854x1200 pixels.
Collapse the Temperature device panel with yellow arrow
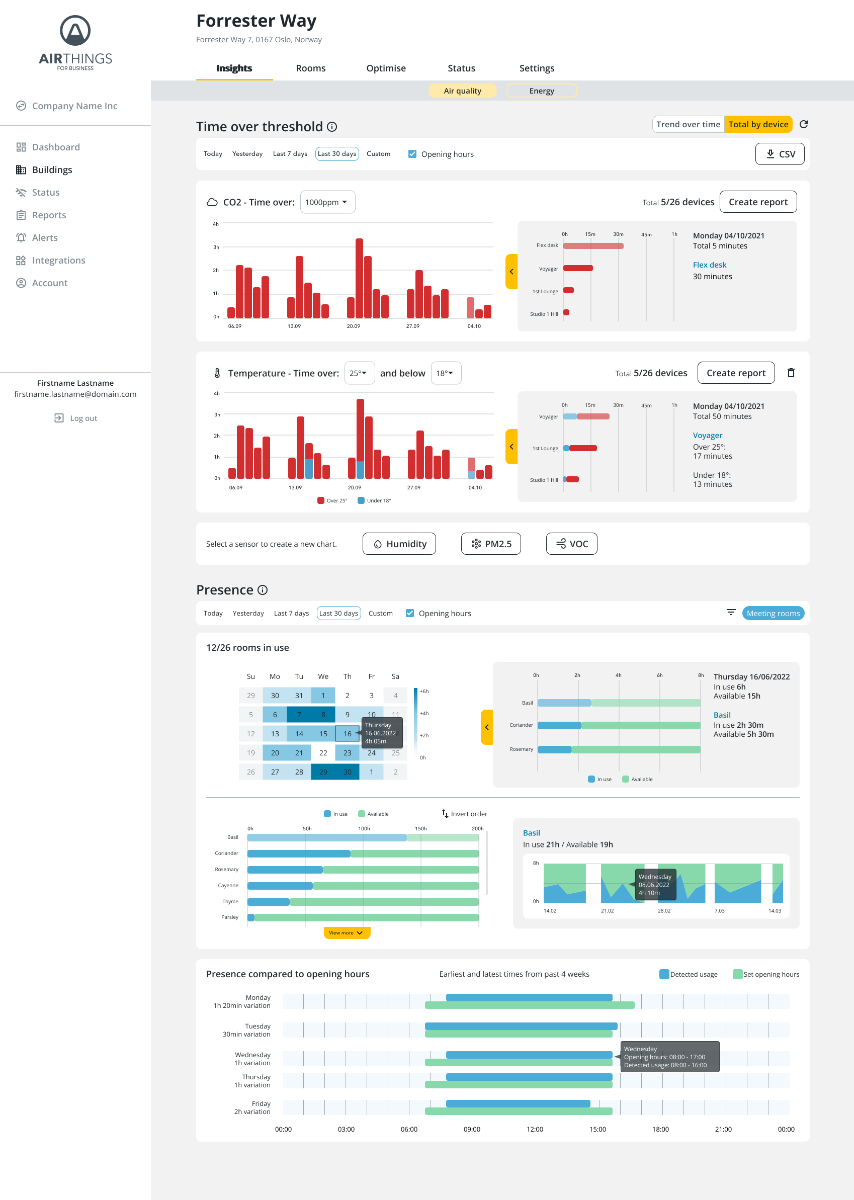tap(511, 446)
